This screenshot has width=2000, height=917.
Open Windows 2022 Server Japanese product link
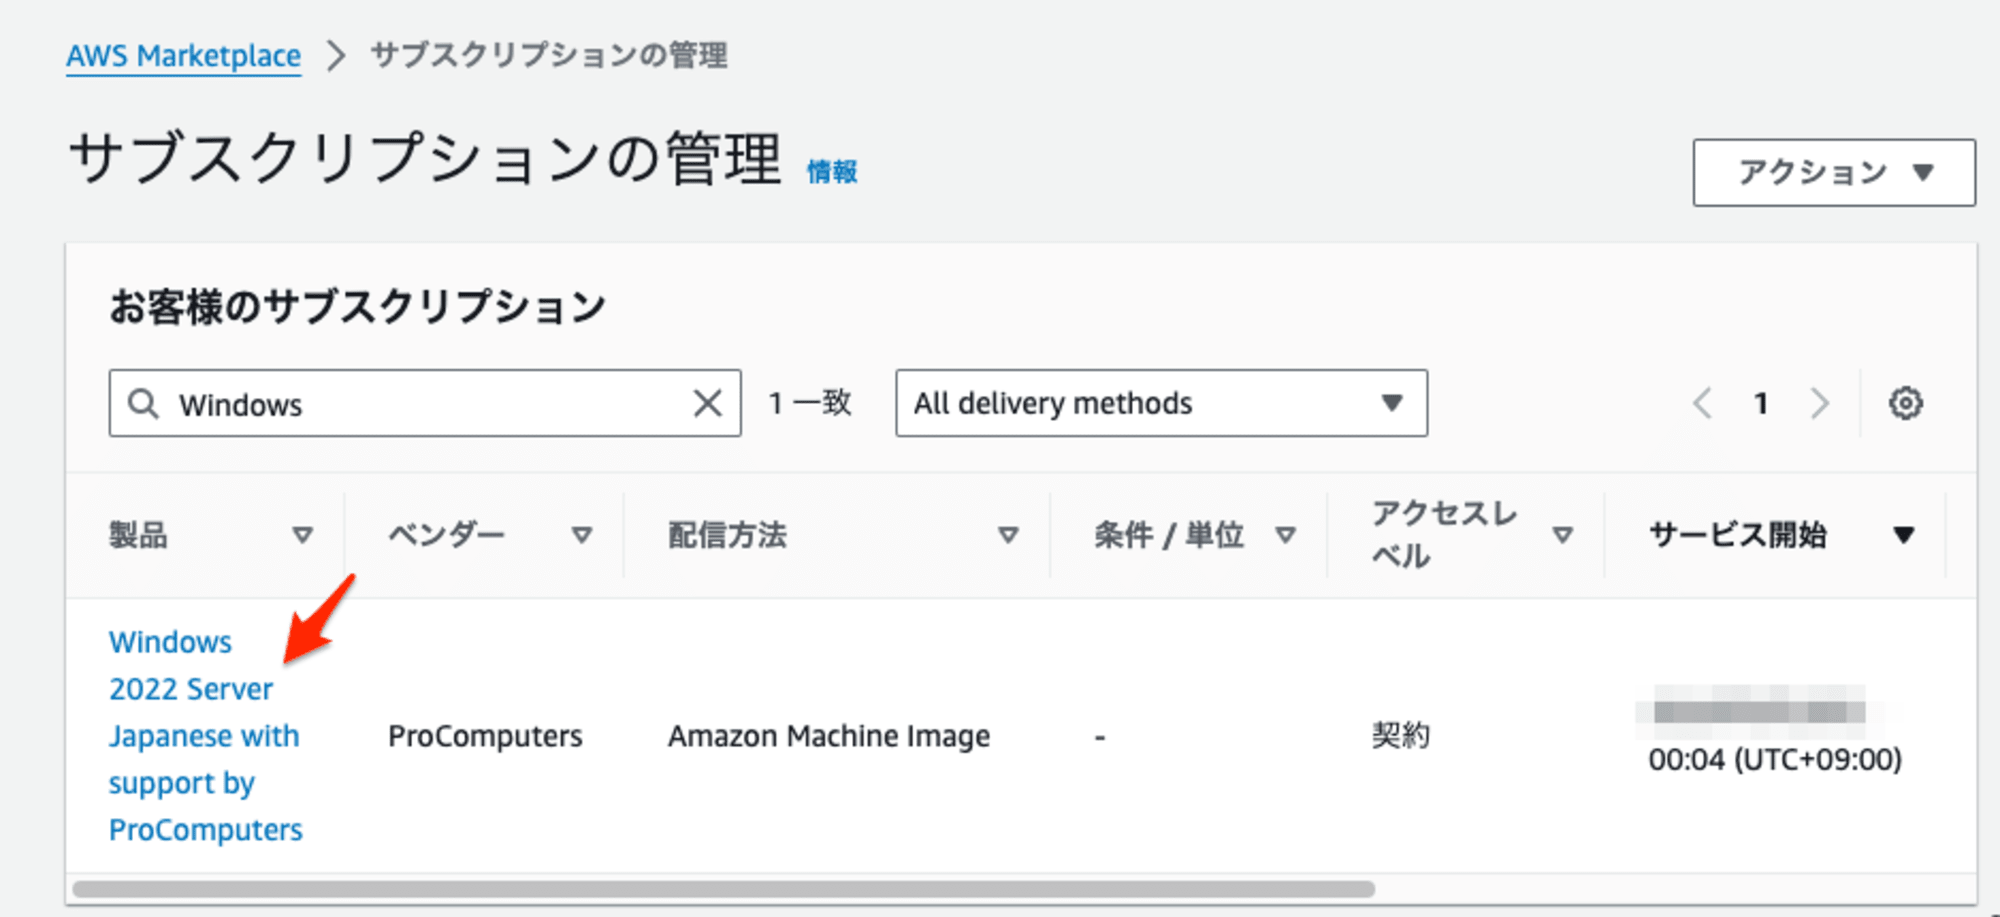tap(206, 735)
